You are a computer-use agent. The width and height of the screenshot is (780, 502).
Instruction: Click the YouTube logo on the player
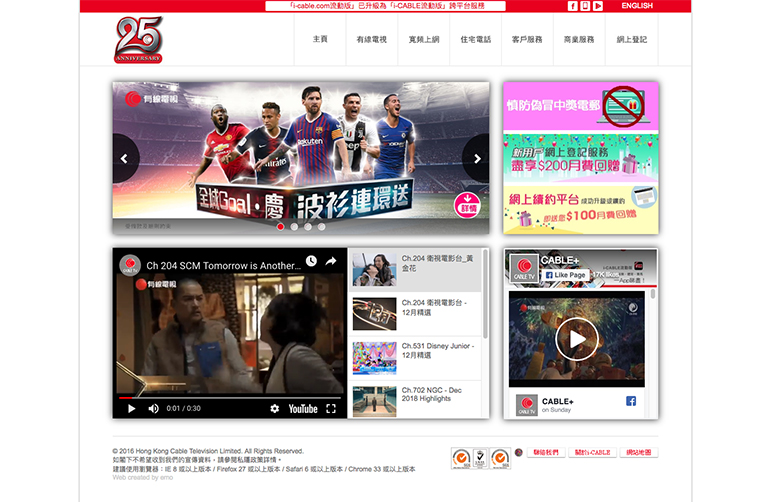[303, 408]
